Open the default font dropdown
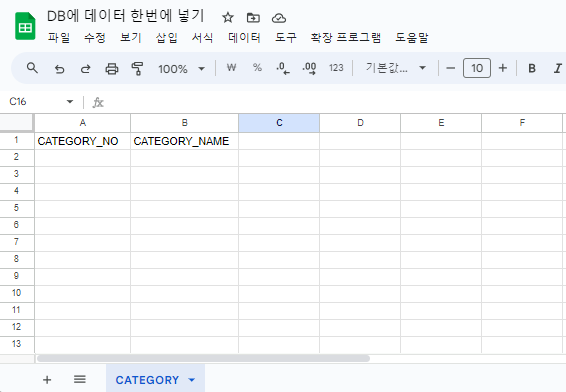 [x=396, y=68]
